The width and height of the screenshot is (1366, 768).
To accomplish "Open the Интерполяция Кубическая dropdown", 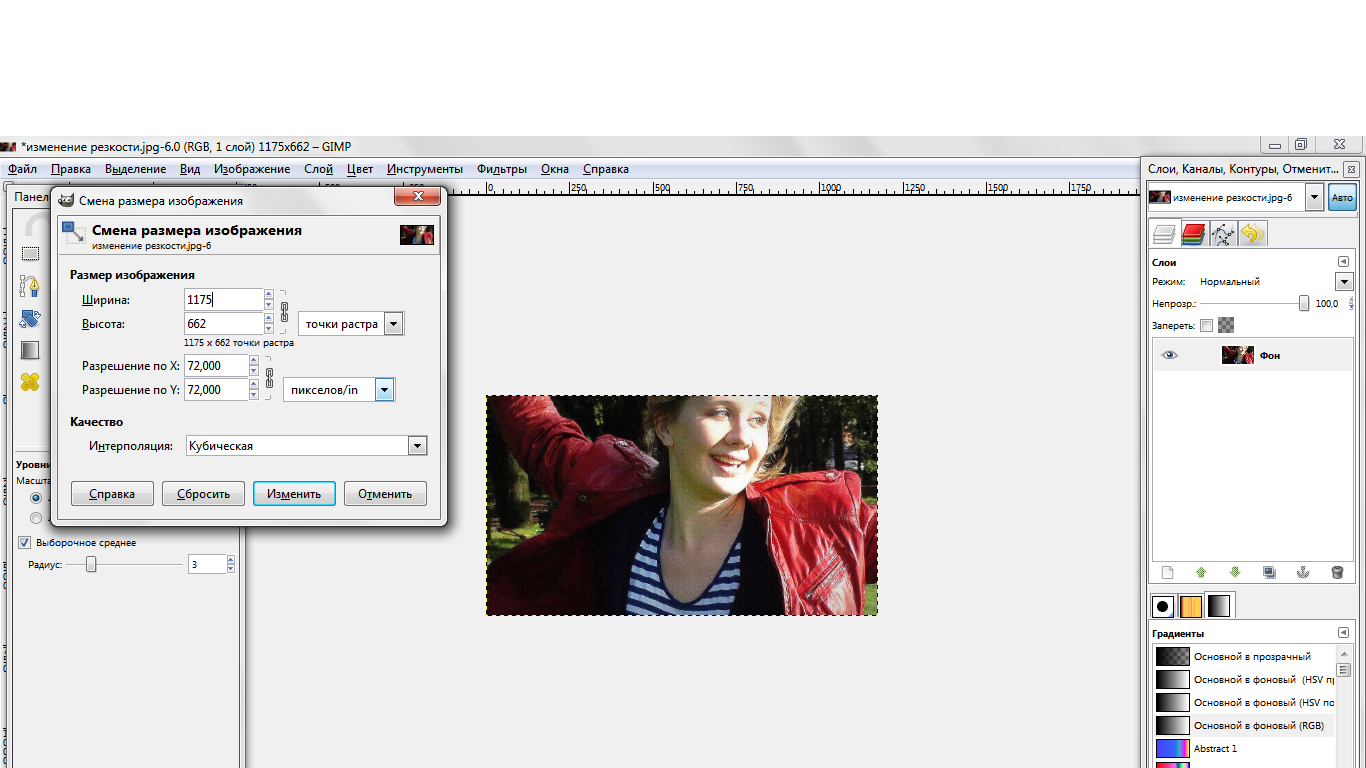I will click(x=307, y=446).
